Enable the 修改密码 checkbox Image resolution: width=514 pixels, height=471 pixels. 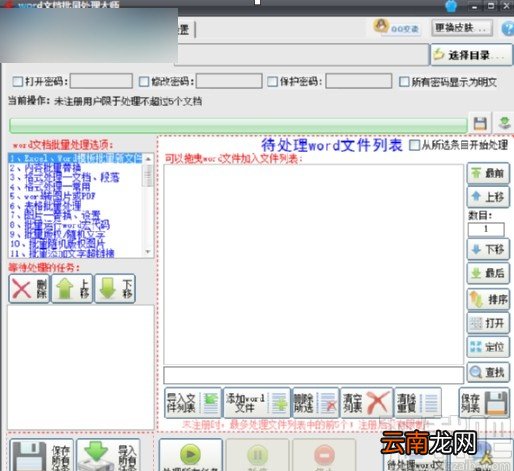pos(144,82)
